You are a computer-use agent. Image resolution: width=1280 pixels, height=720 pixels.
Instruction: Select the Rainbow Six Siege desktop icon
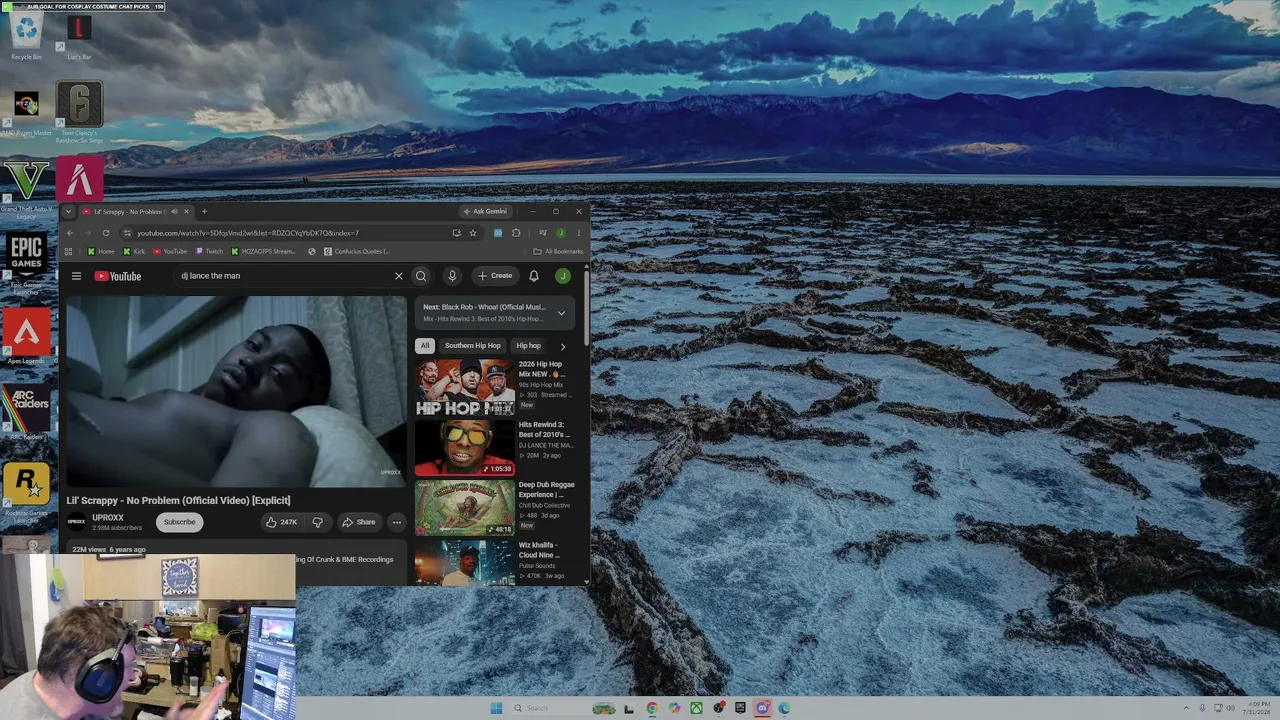(x=79, y=113)
